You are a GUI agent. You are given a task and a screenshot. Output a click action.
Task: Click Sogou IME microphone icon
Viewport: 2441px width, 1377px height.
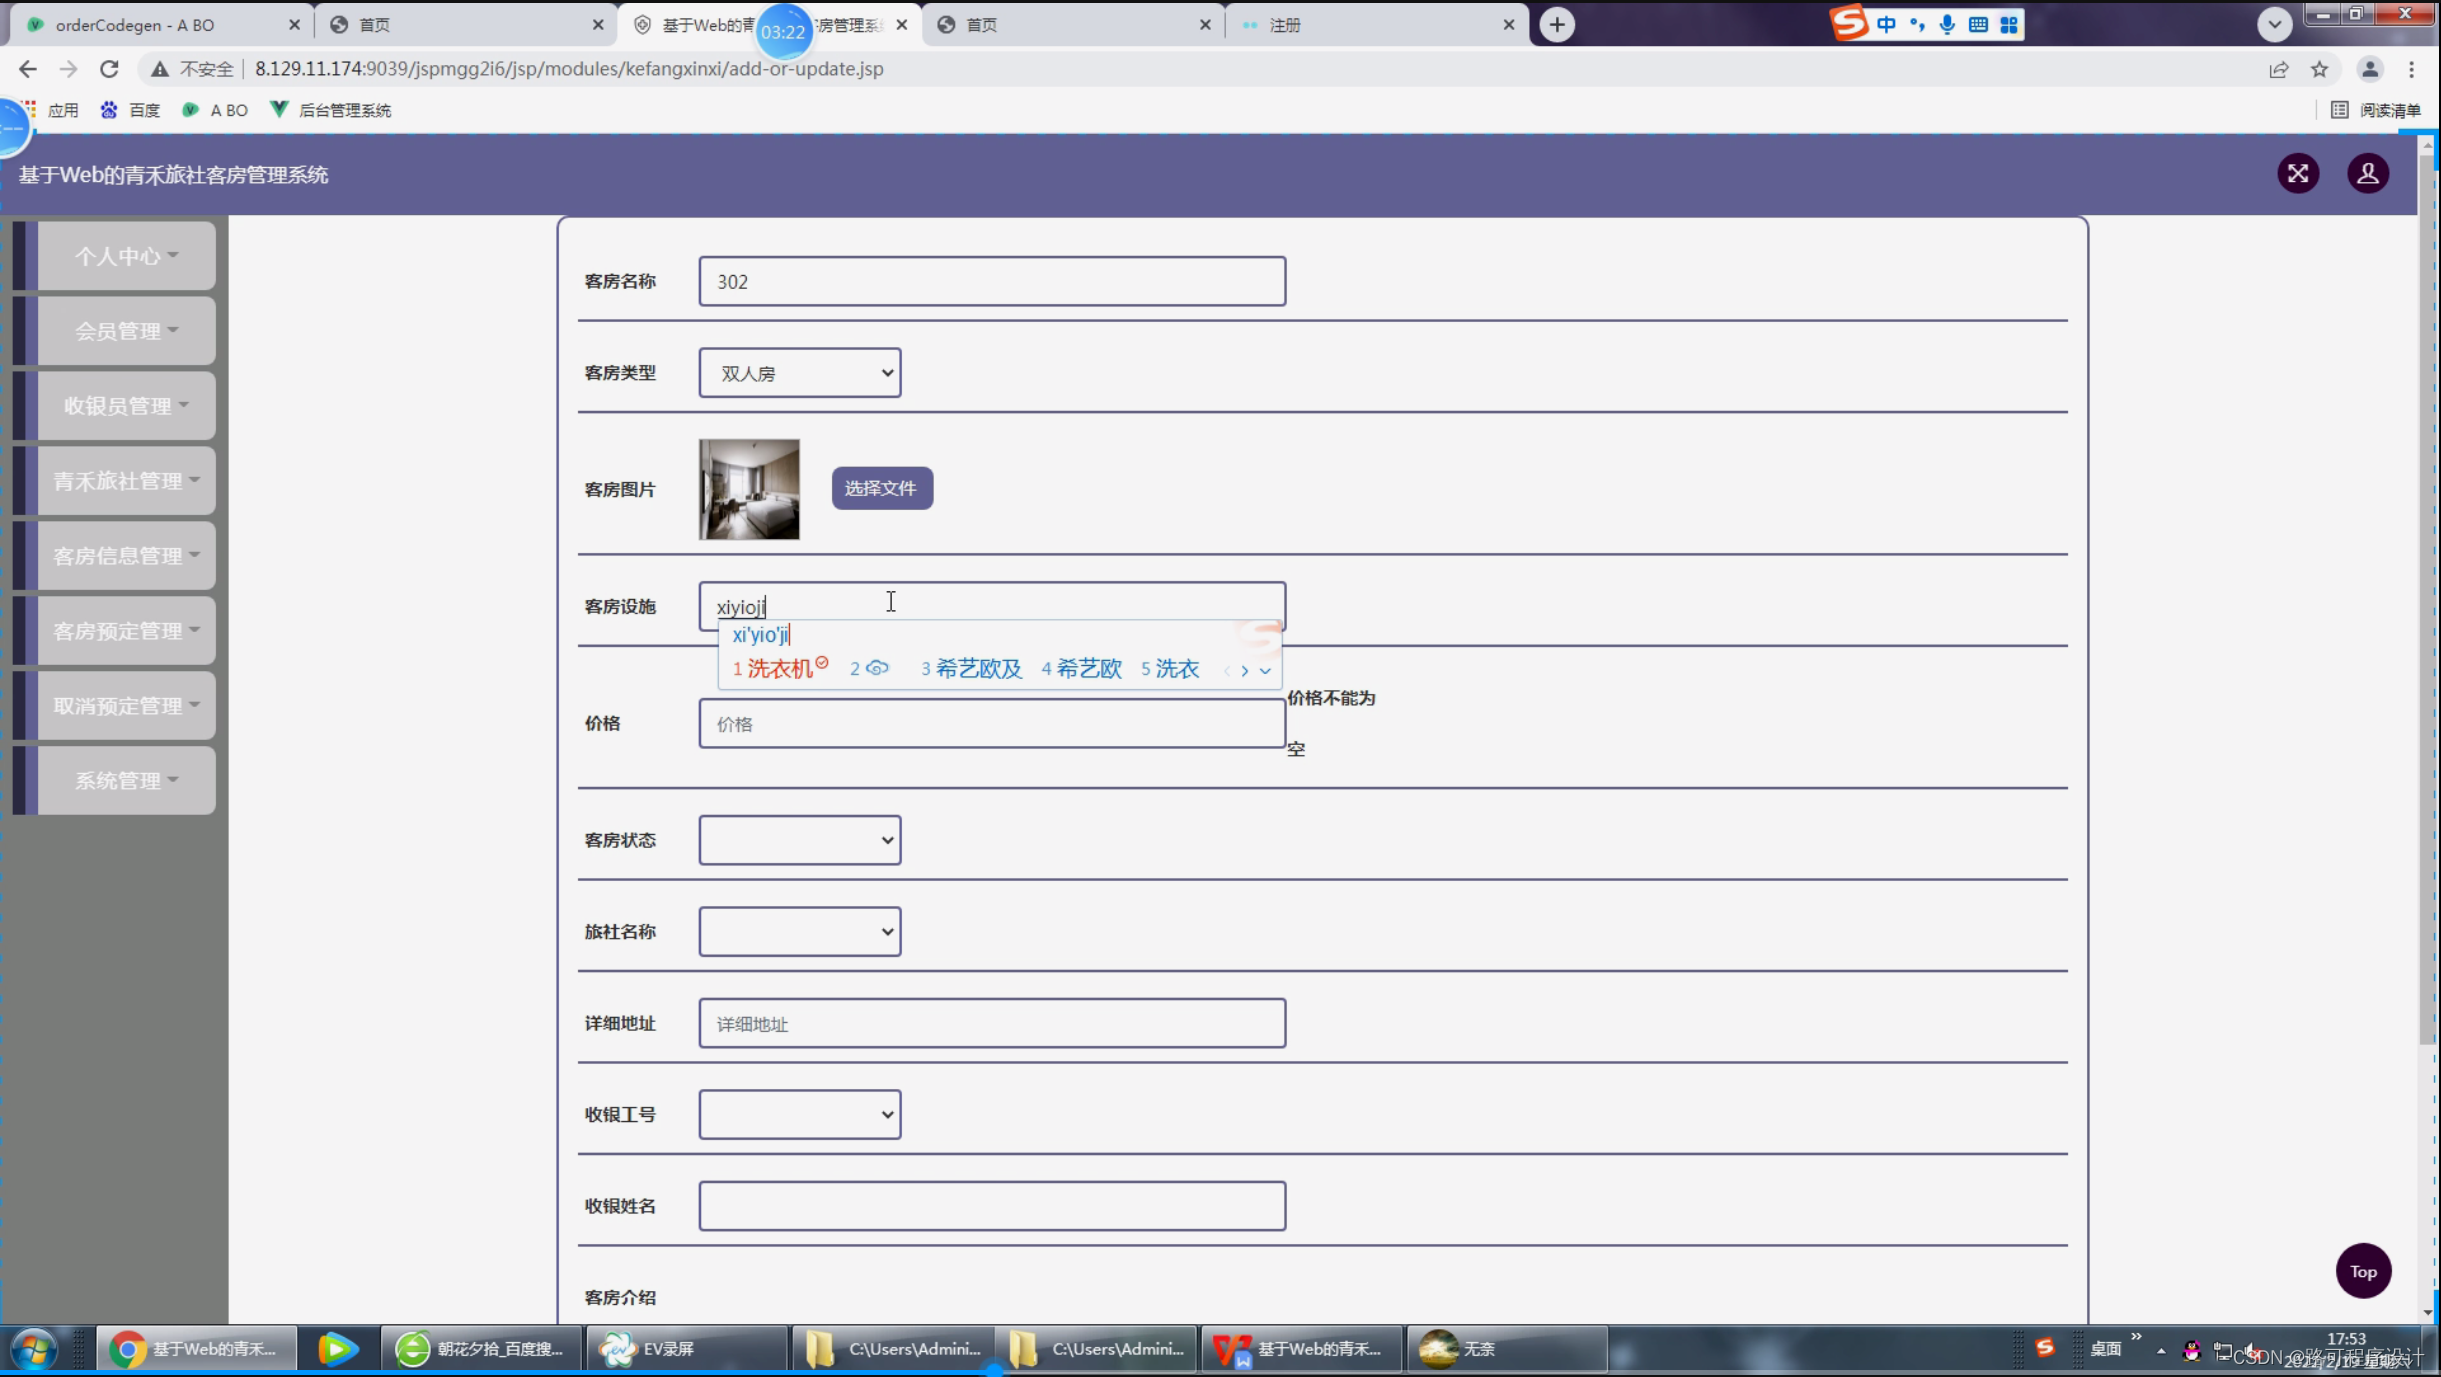pyautogui.click(x=1946, y=25)
